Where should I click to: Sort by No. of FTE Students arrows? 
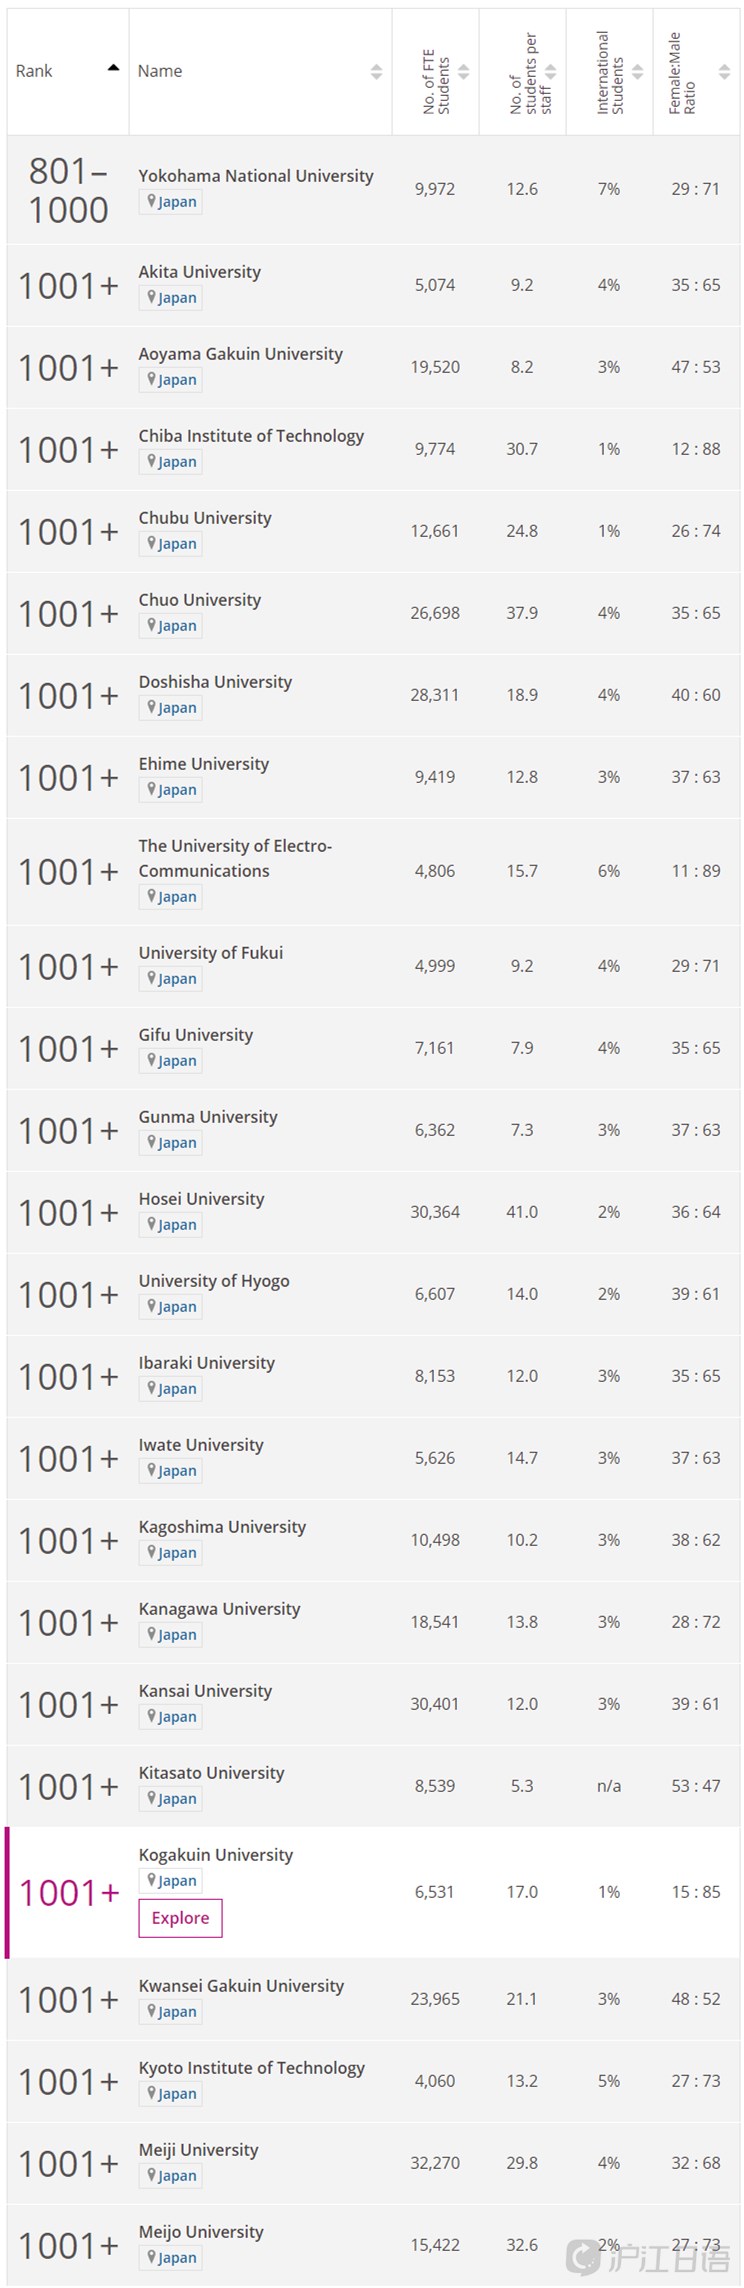pyautogui.click(x=463, y=72)
